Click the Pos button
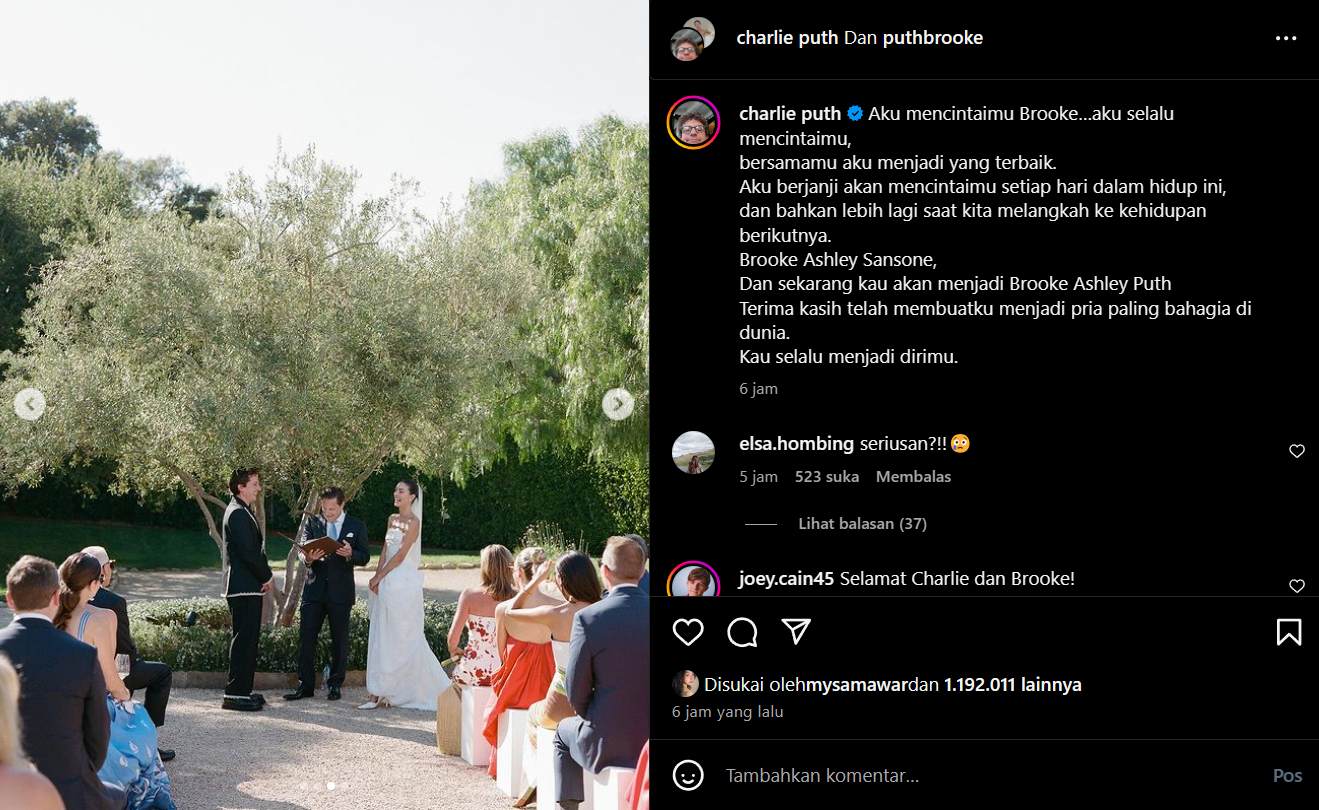The width and height of the screenshot is (1319, 810). point(1287,775)
